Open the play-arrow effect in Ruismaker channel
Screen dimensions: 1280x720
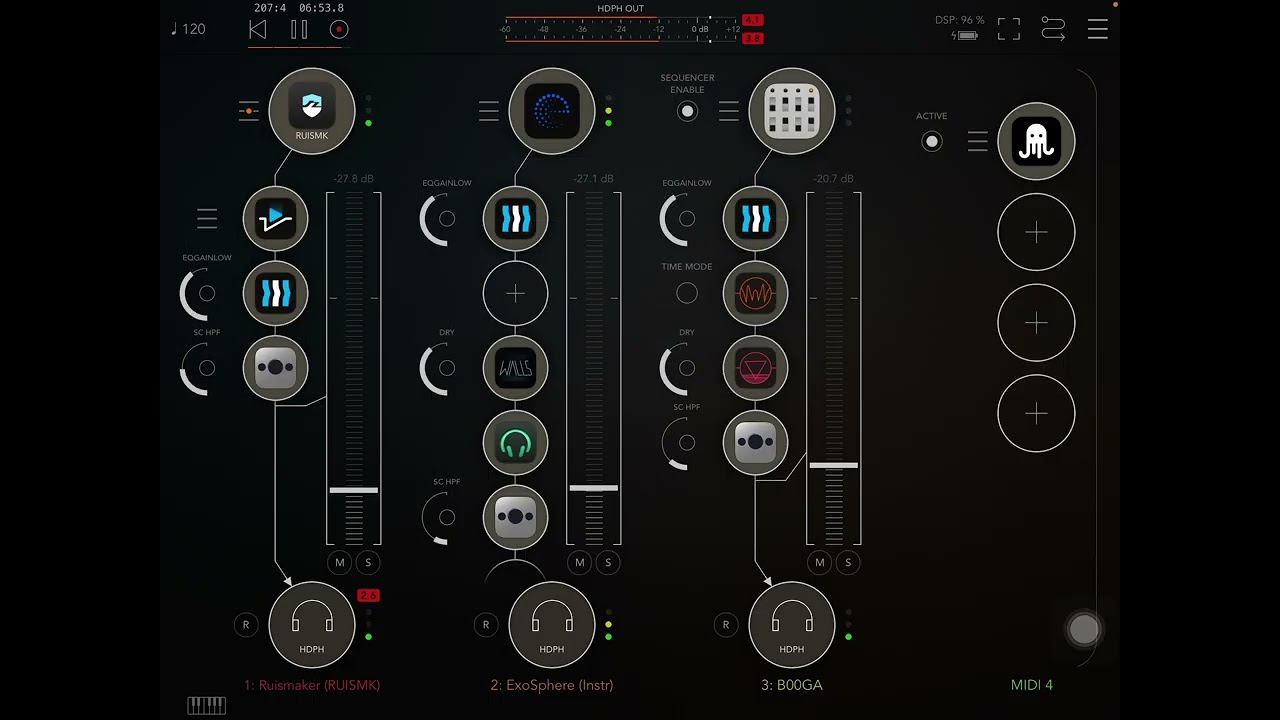[x=276, y=218]
